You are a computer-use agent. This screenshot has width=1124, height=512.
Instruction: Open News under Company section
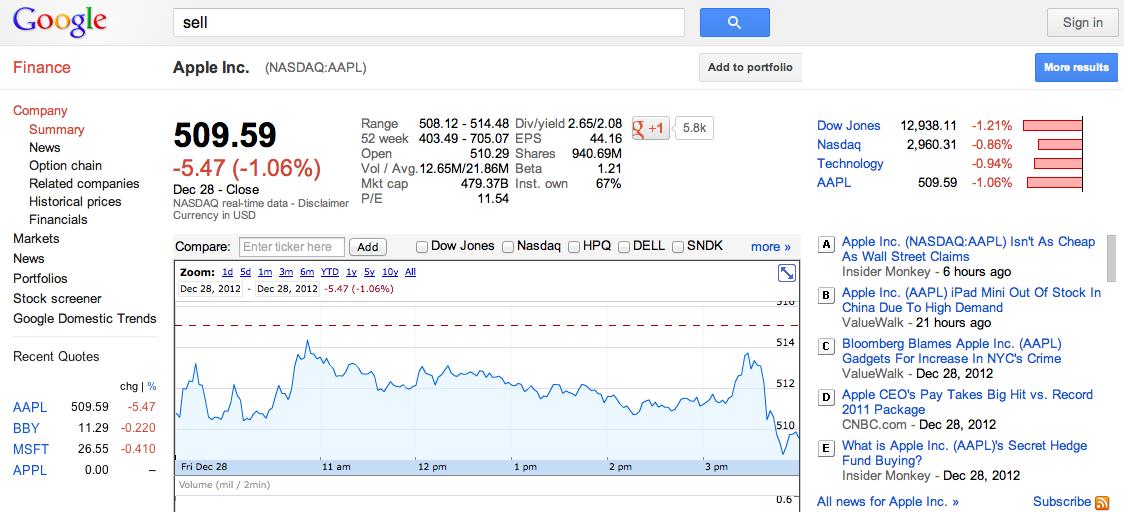[x=44, y=148]
